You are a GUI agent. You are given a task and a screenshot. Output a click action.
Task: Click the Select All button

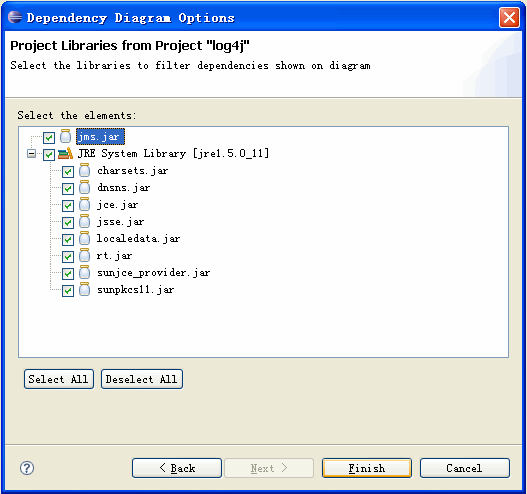(59, 379)
